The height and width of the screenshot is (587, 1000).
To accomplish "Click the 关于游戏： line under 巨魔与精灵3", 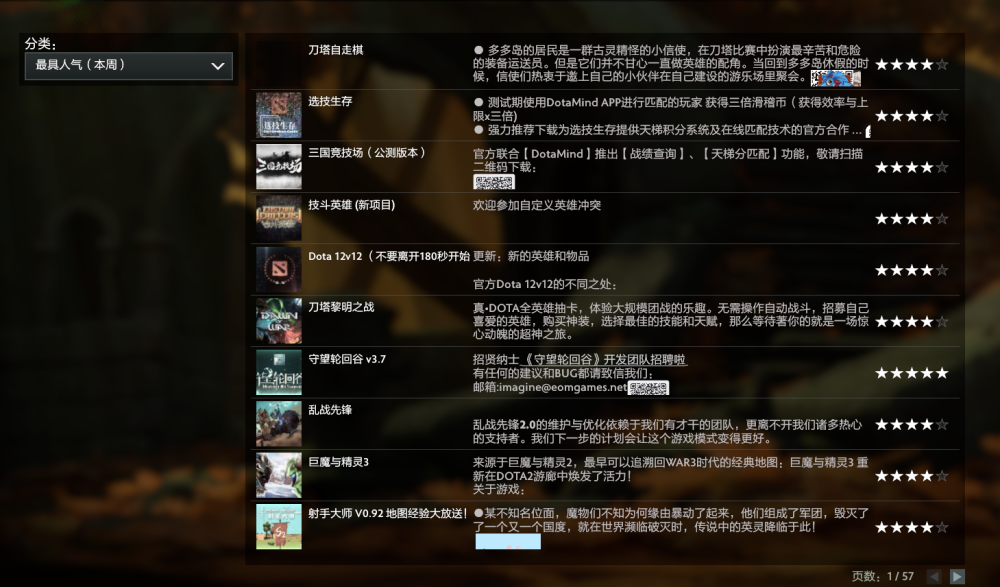I will [499, 489].
